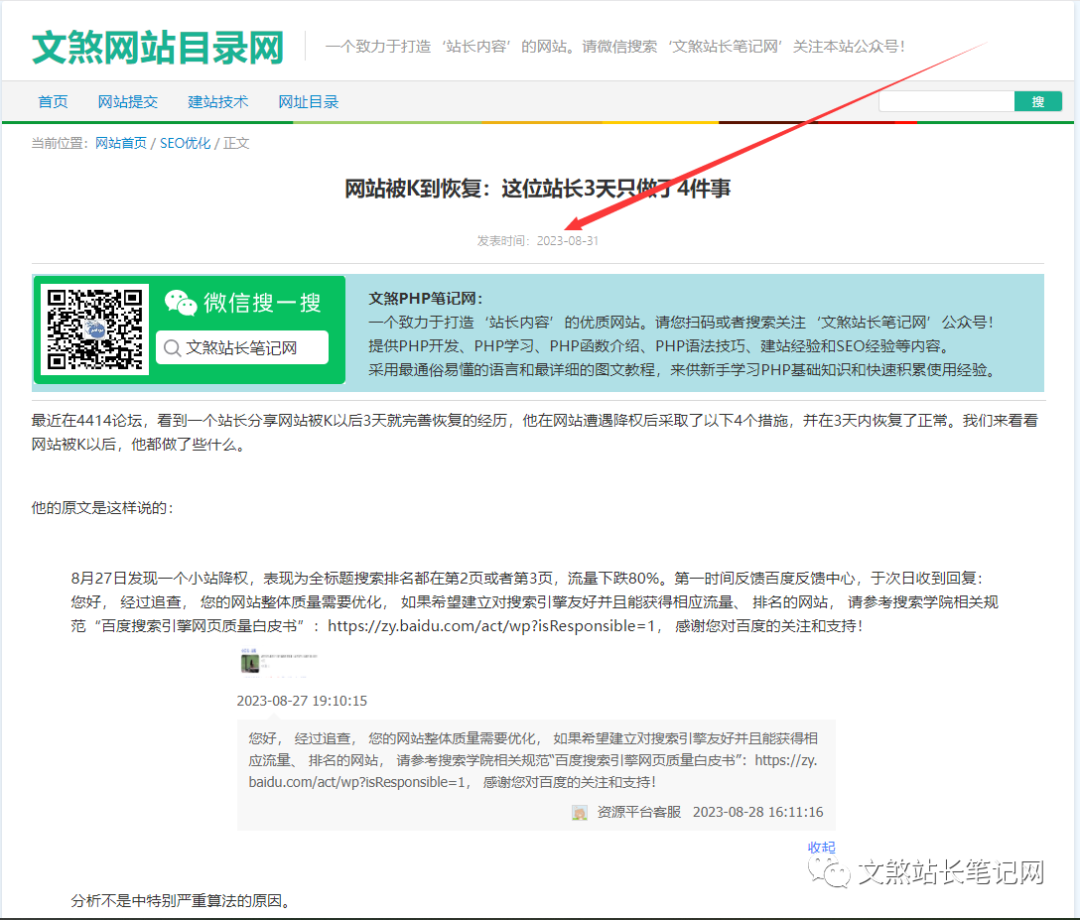
Task: Switch to the 建站技术 tab
Action: click(x=217, y=101)
